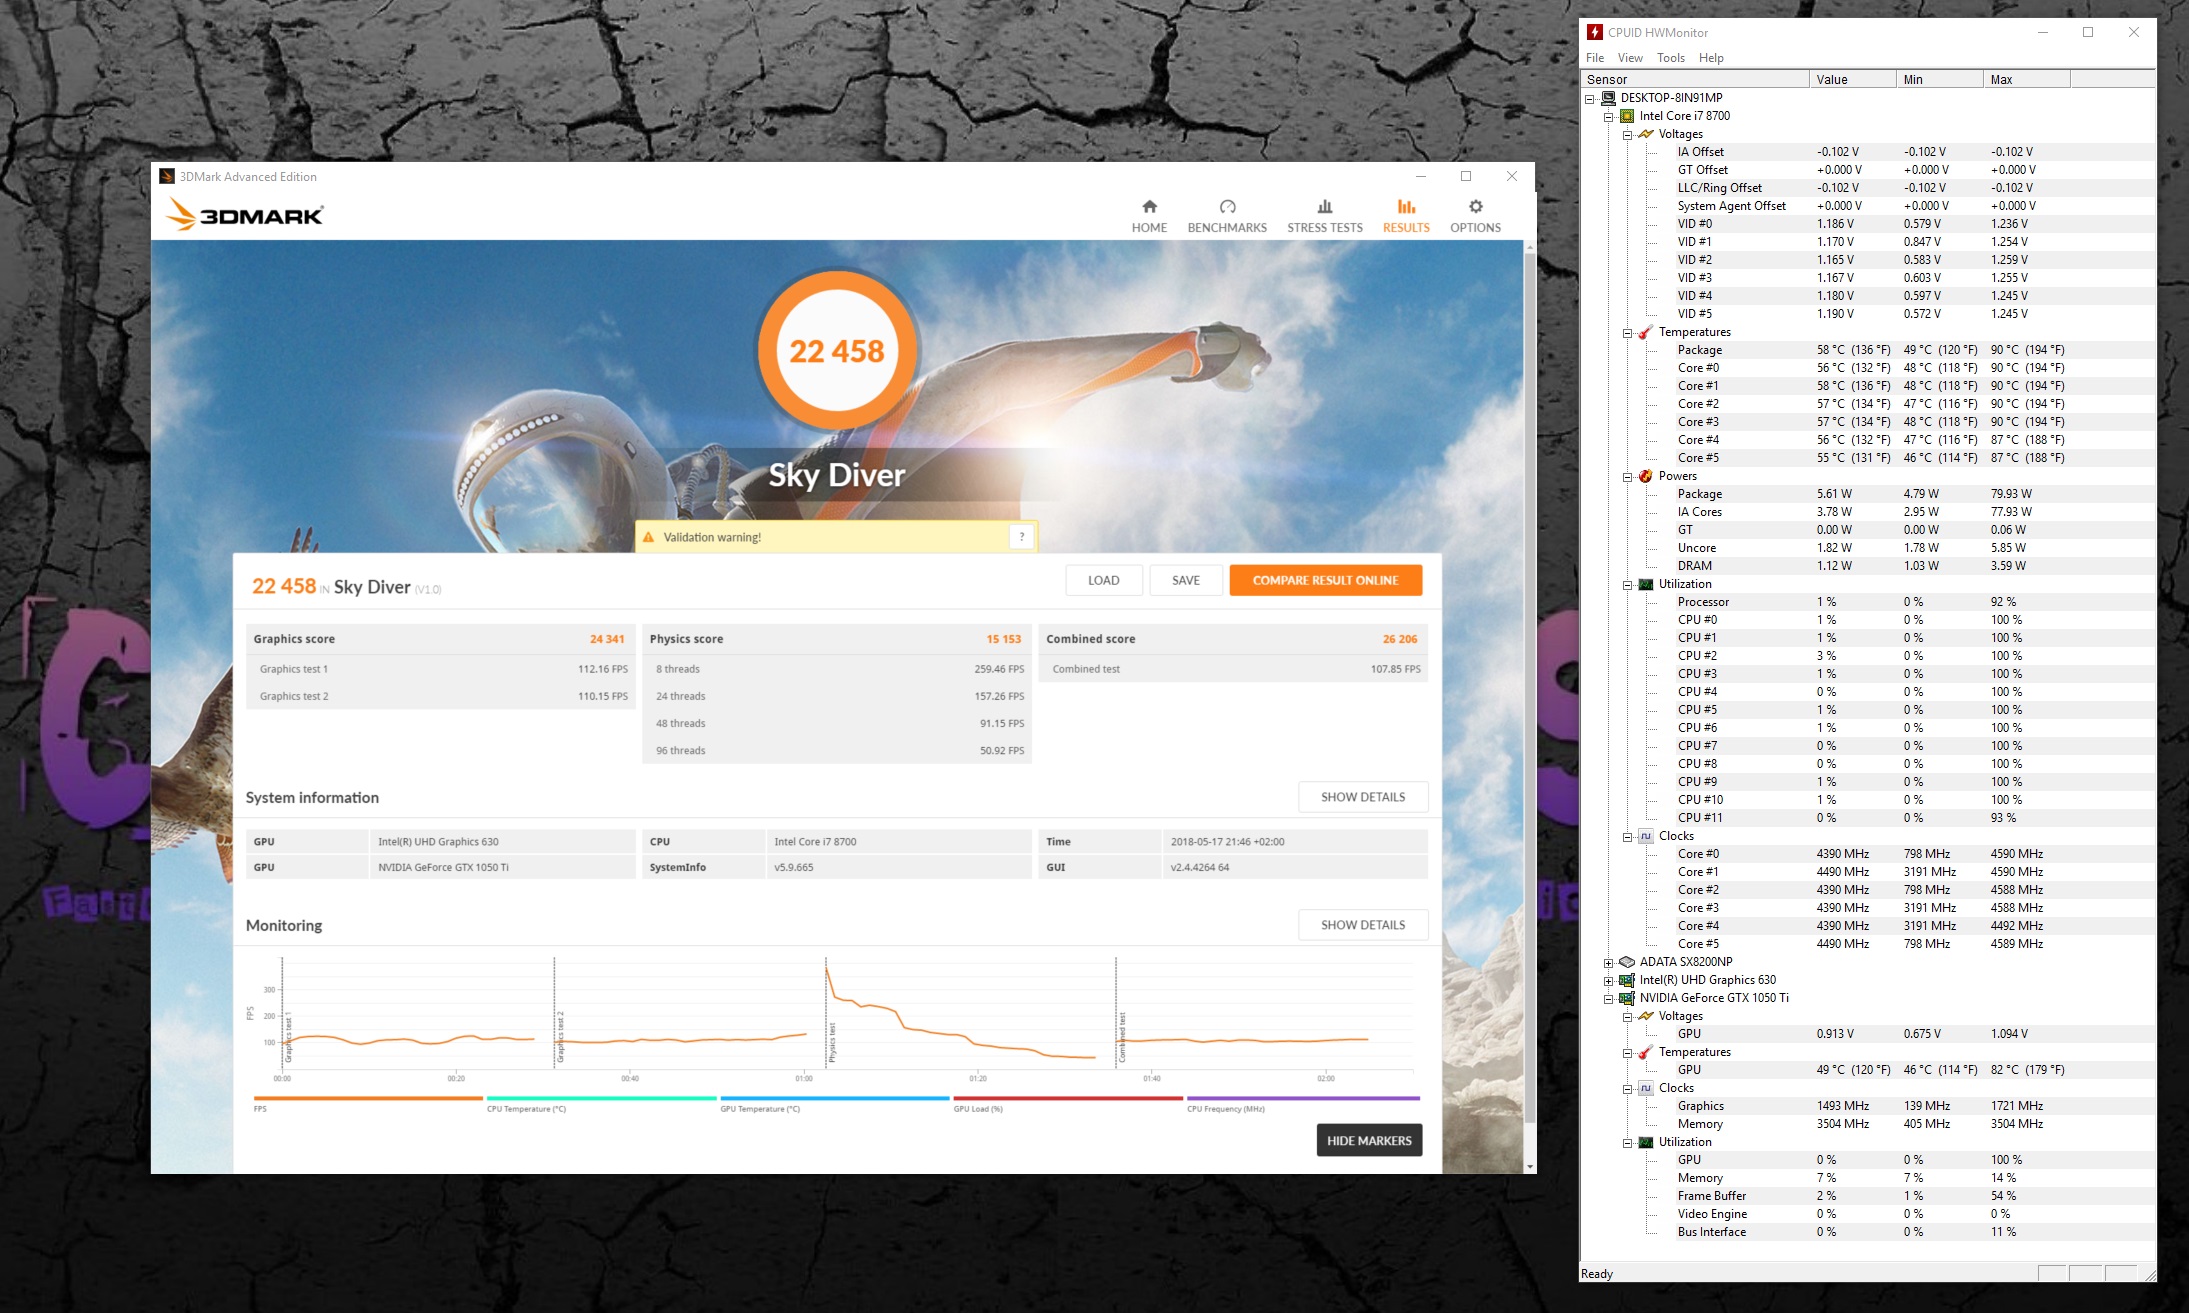Click the desktop computer icon in HWMonitor
Viewport: 2189px width, 1313px height.
tap(1608, 98)
